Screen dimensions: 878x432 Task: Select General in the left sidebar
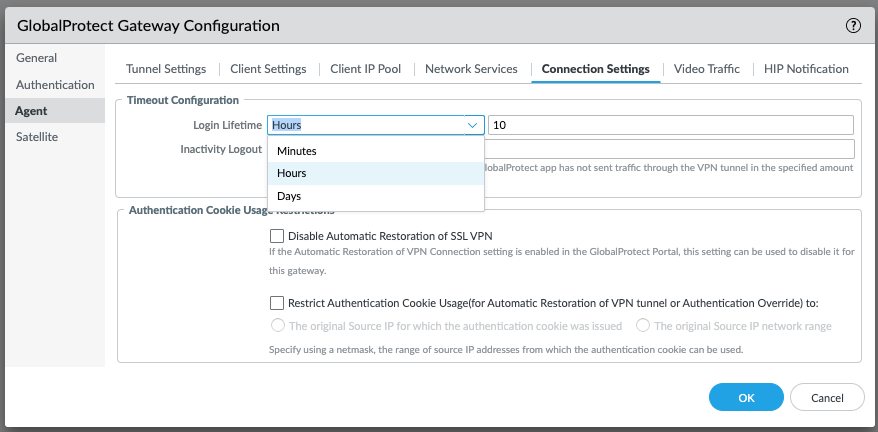point(37,59)
